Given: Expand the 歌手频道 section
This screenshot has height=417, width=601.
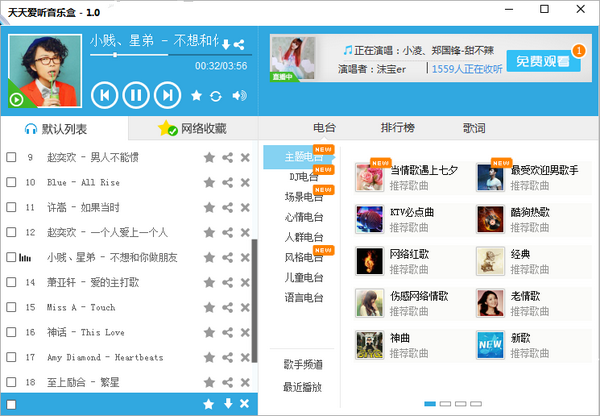Looking at the screenshot, I should [x=303, y=366].
